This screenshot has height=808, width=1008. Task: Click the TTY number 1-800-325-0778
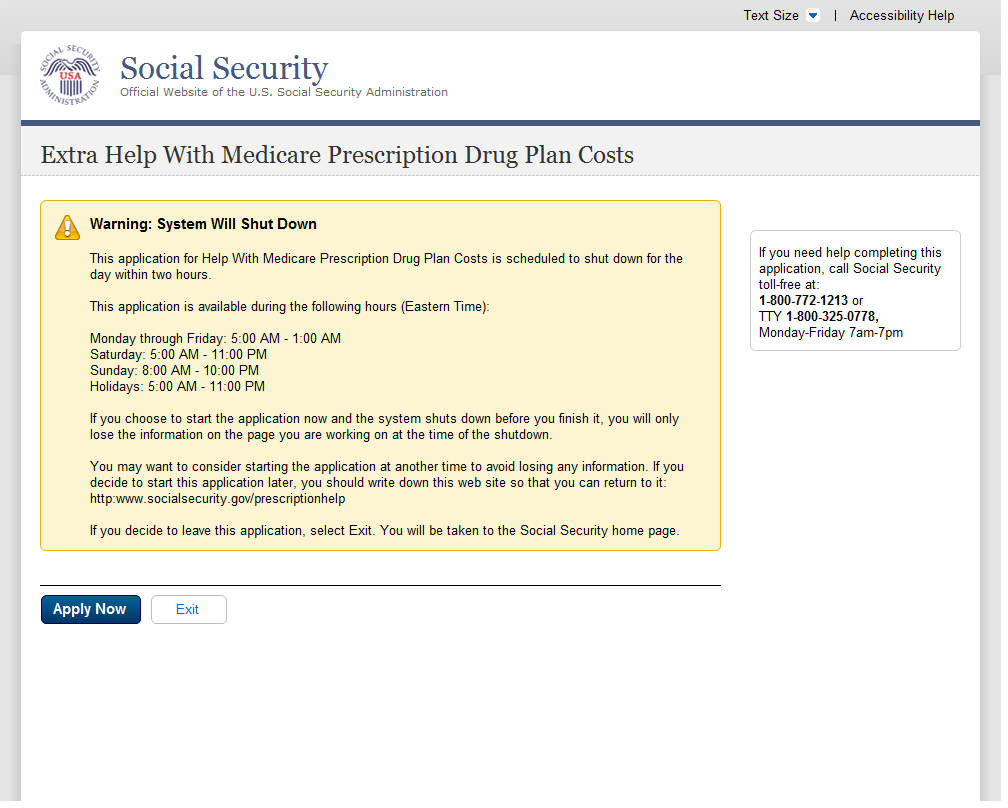click(831, 316)
